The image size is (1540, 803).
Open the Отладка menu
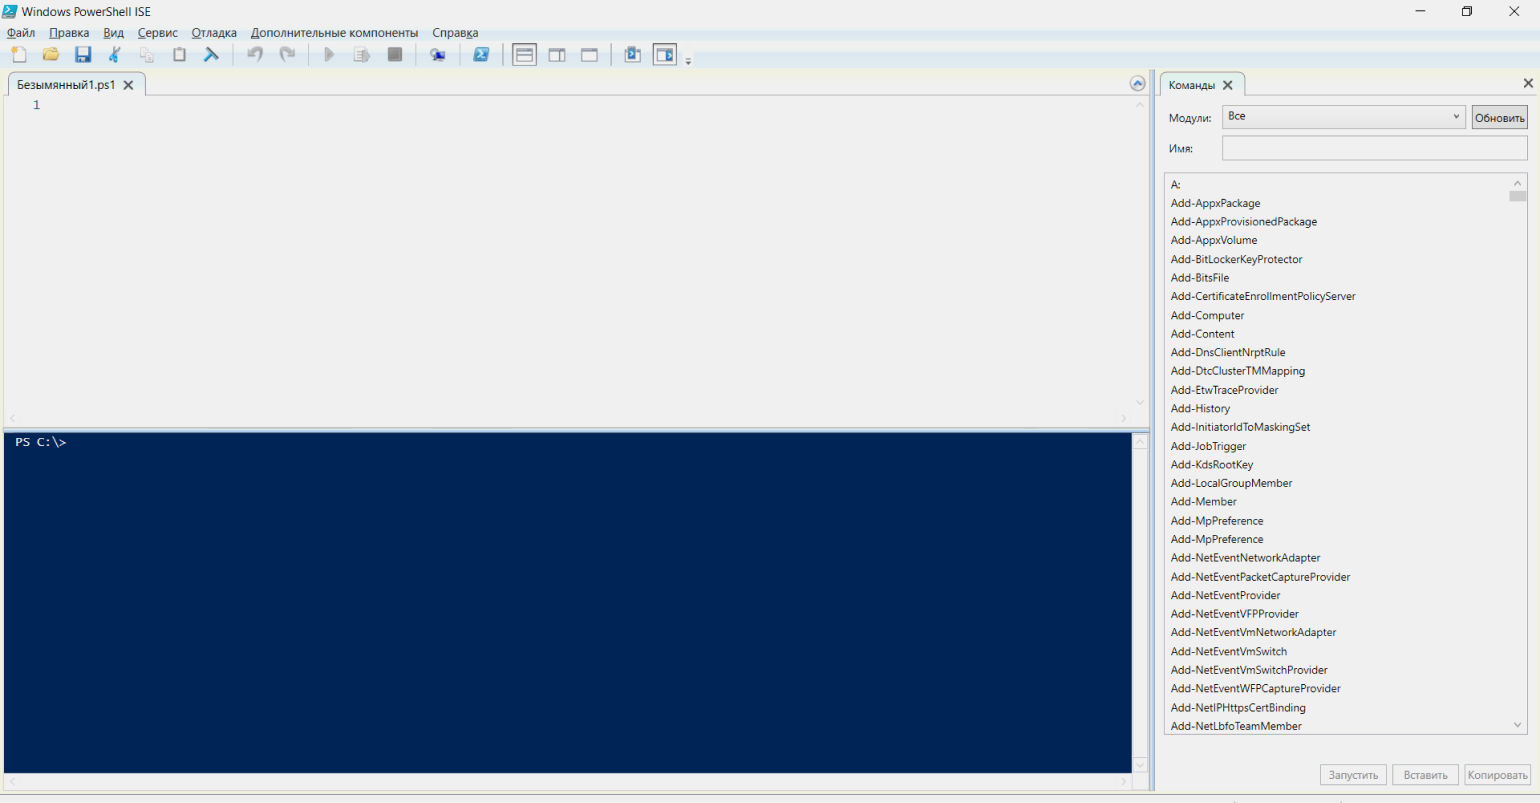(214, 33)
